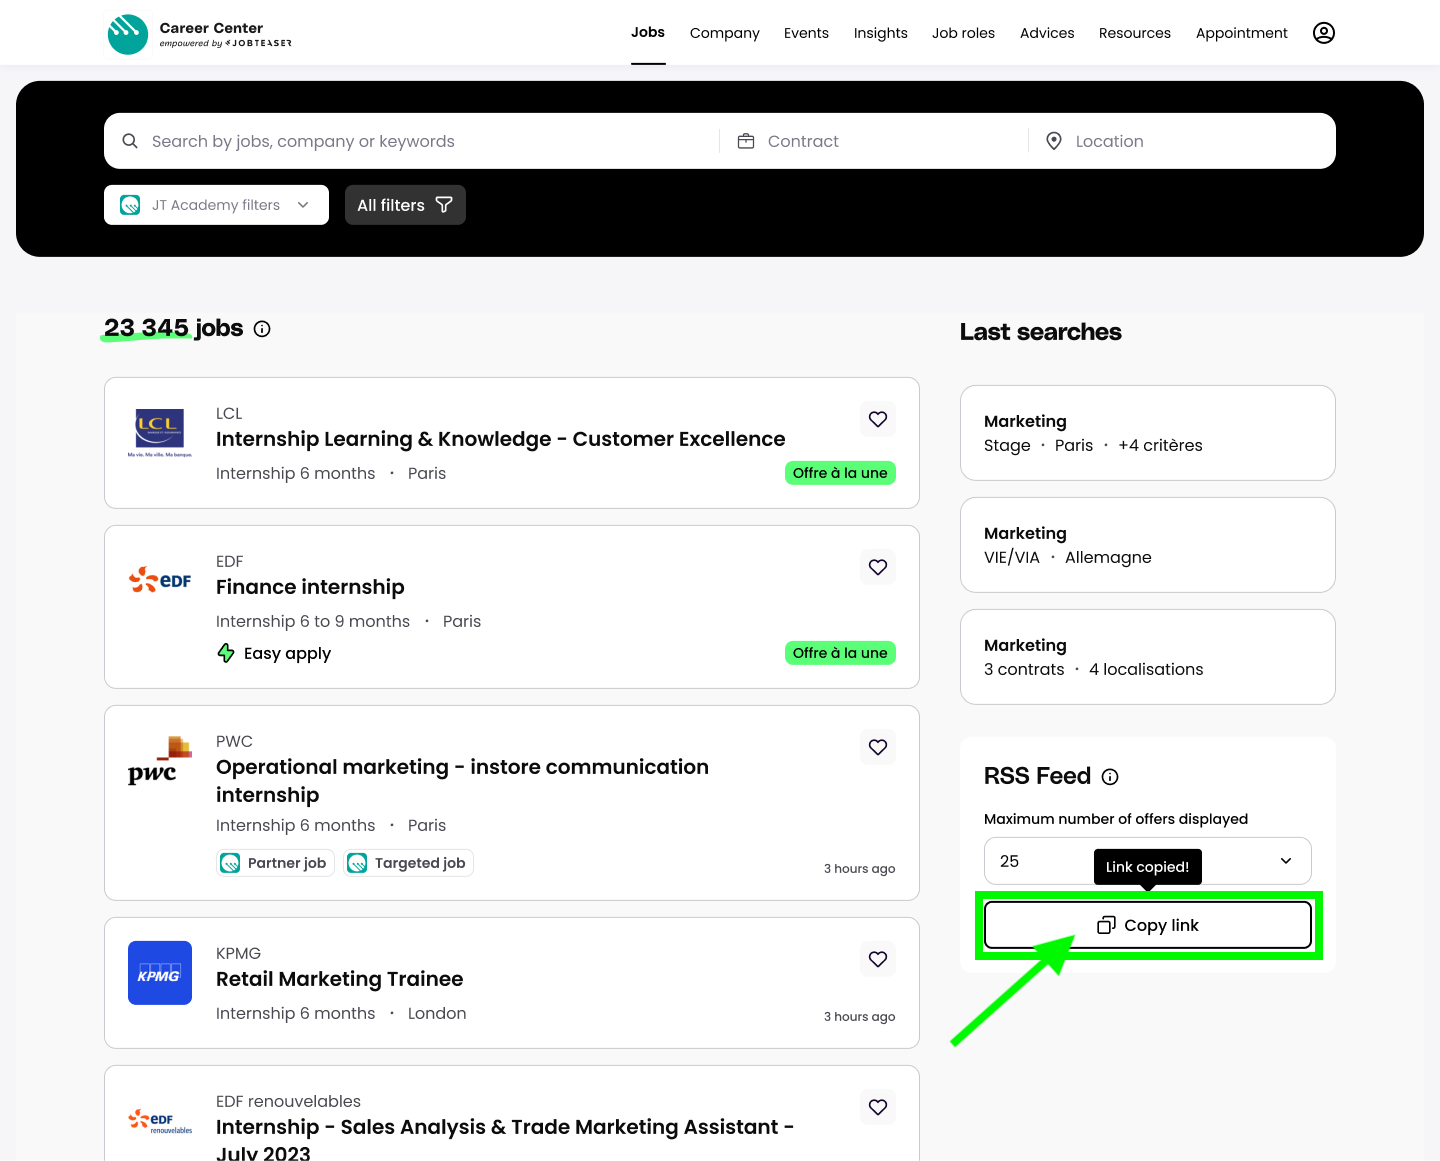Image resolution: width=1440 pixels, height=1161 pixels.
Task: Click the London location on KPMG card
Action: [x=437, y=1013]
